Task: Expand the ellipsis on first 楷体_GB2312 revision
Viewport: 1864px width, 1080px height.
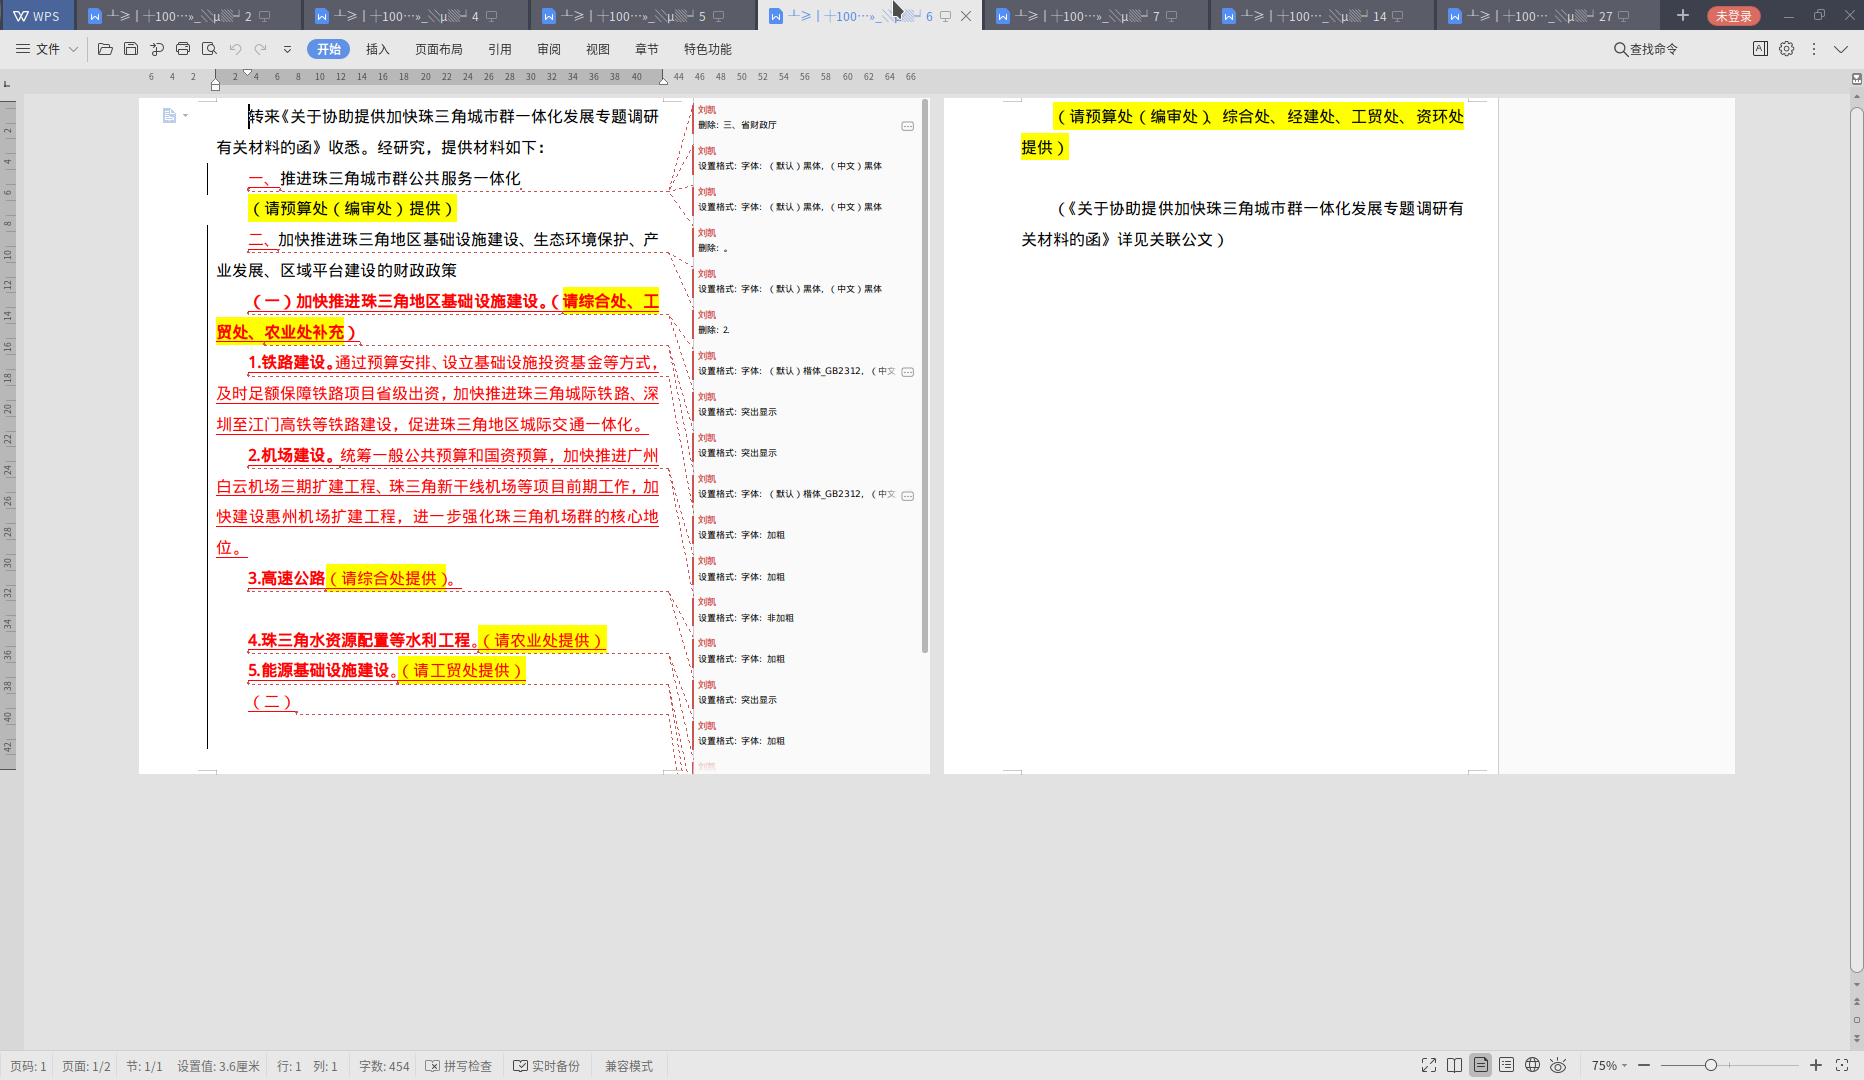Action: 908,372
